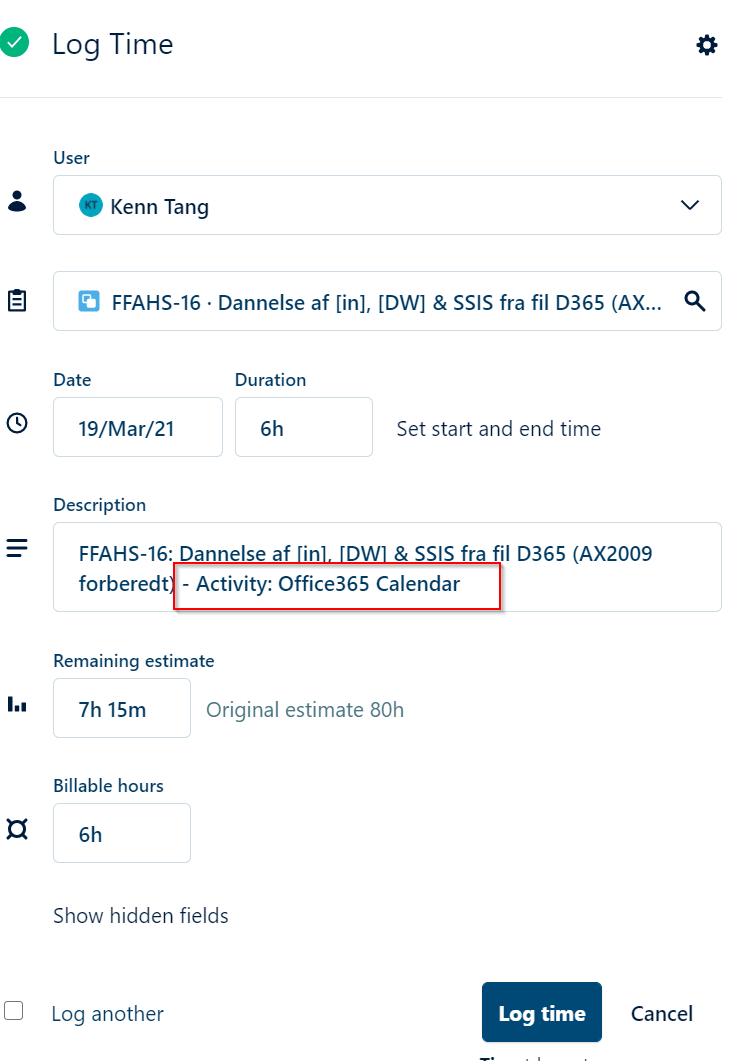Click the billable hours icon
Viewport: 738px width, 1061px height.
point(17,829)
